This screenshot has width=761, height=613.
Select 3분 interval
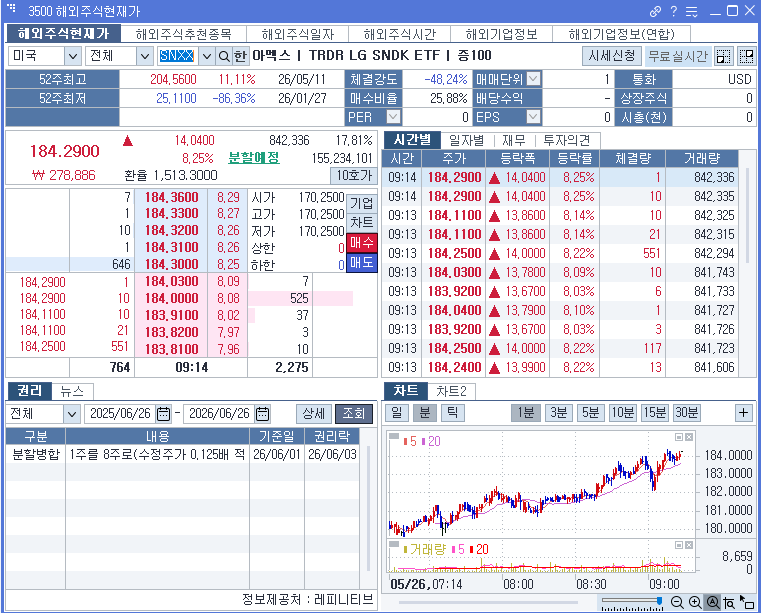coord(559,413)
